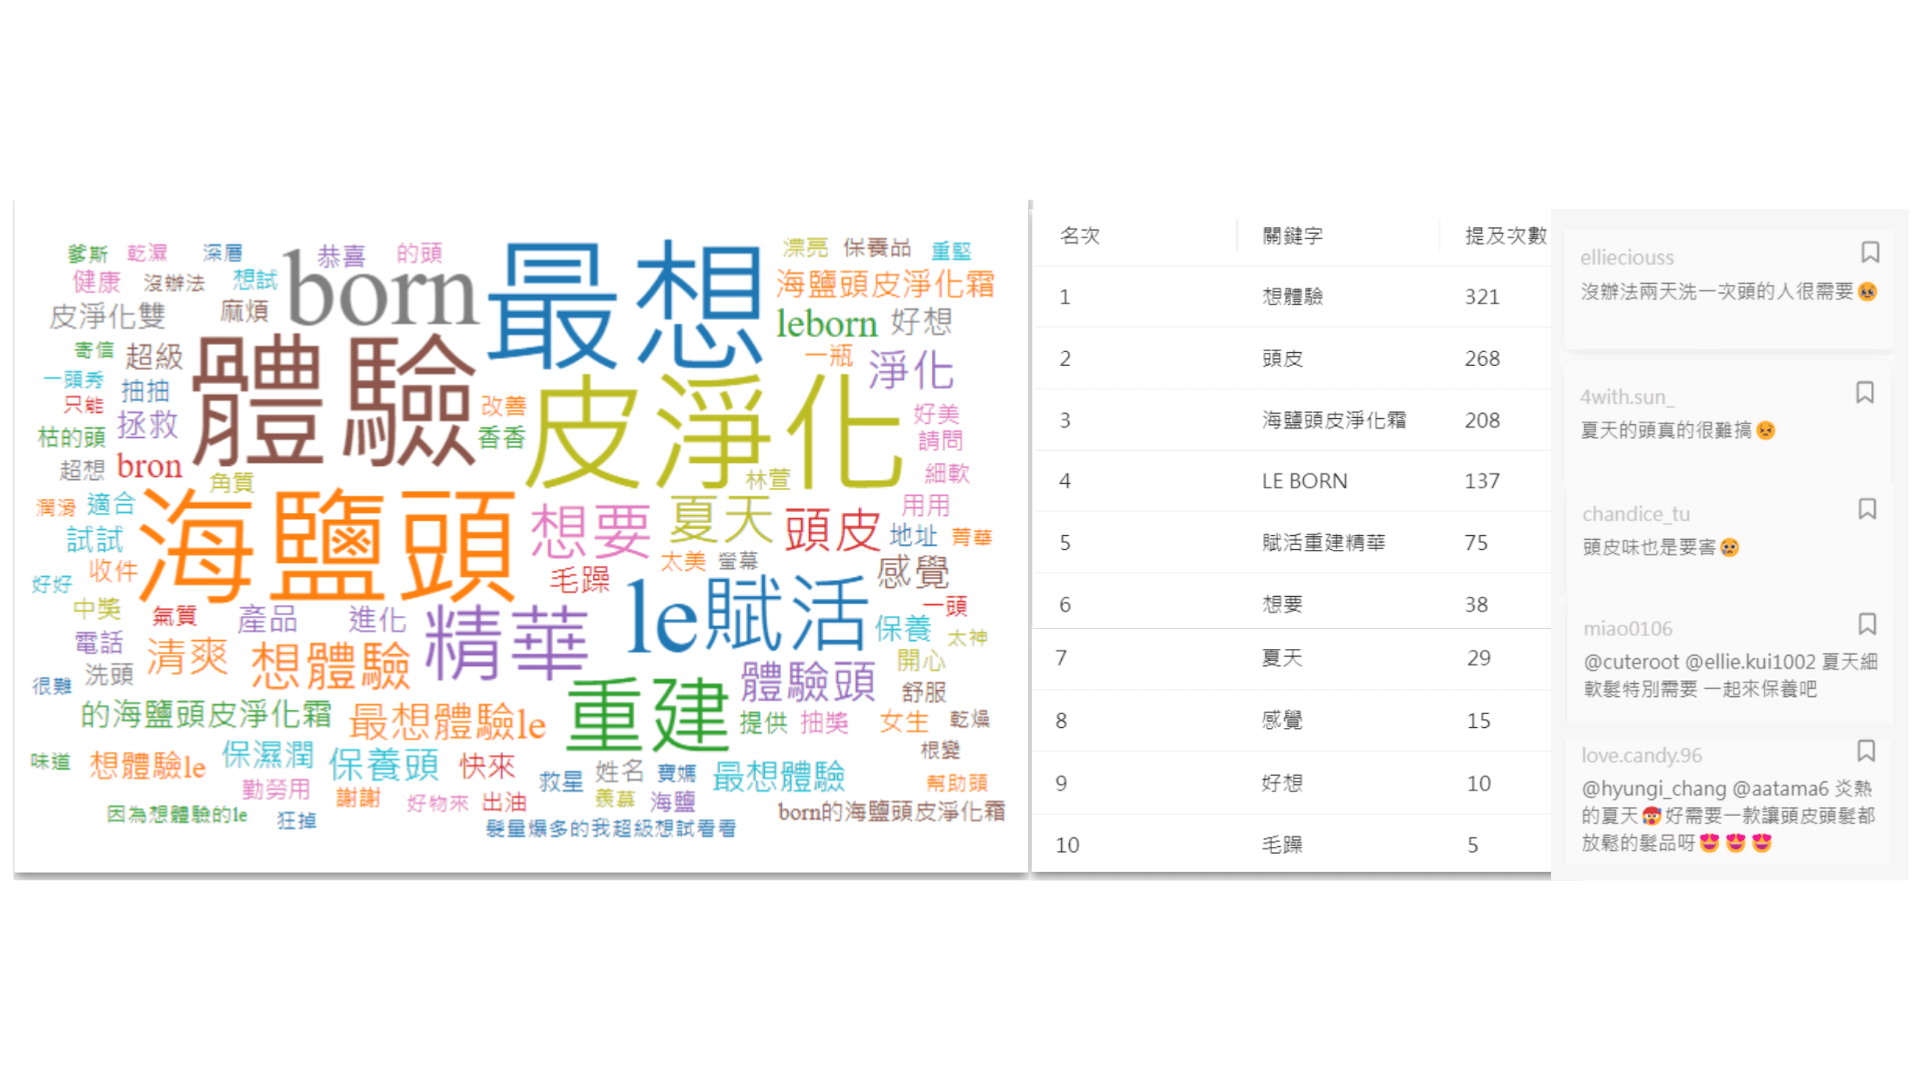Select the 想要 keyword in table
Screen dimensions: 1920x1080
pos(1283,604)
